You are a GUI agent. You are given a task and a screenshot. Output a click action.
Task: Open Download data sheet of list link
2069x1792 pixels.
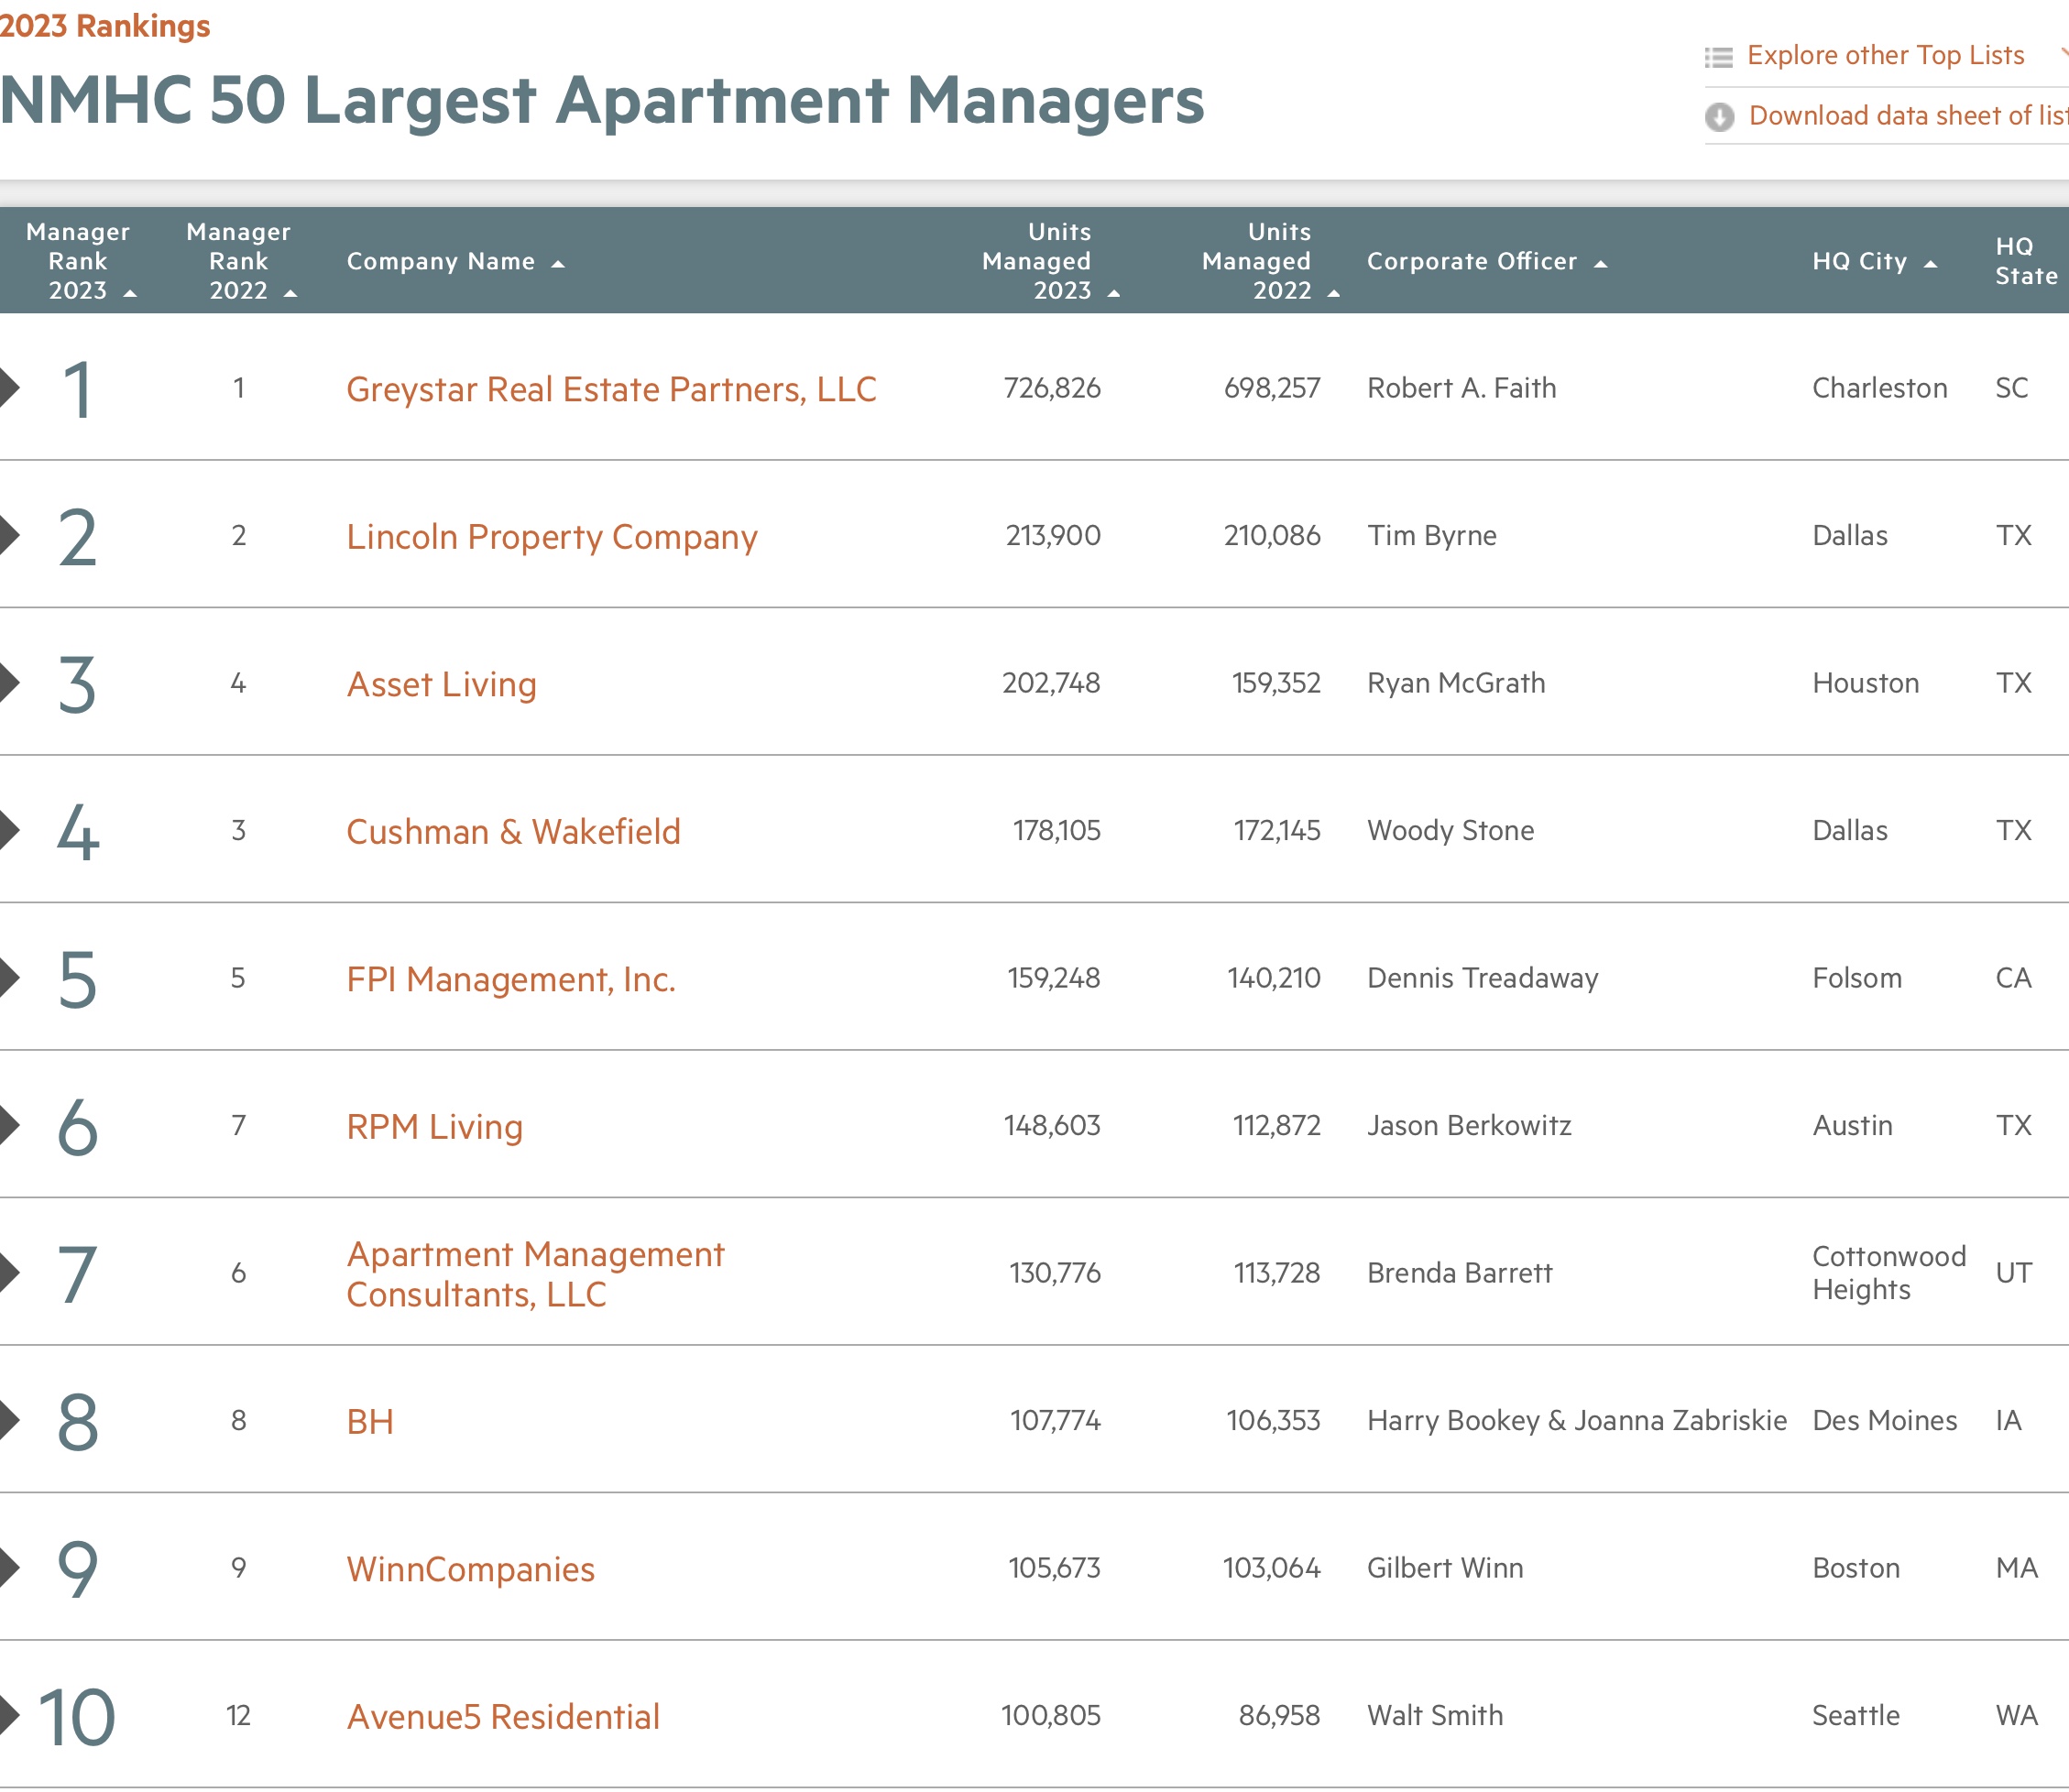click(1908, 116)
